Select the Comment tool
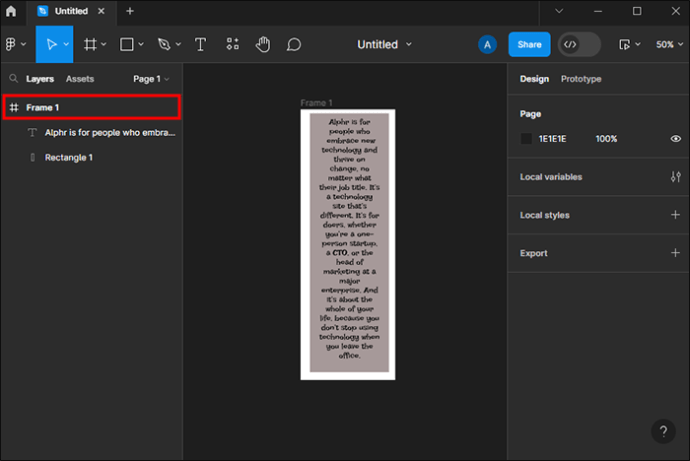 (x=294, y=45)
